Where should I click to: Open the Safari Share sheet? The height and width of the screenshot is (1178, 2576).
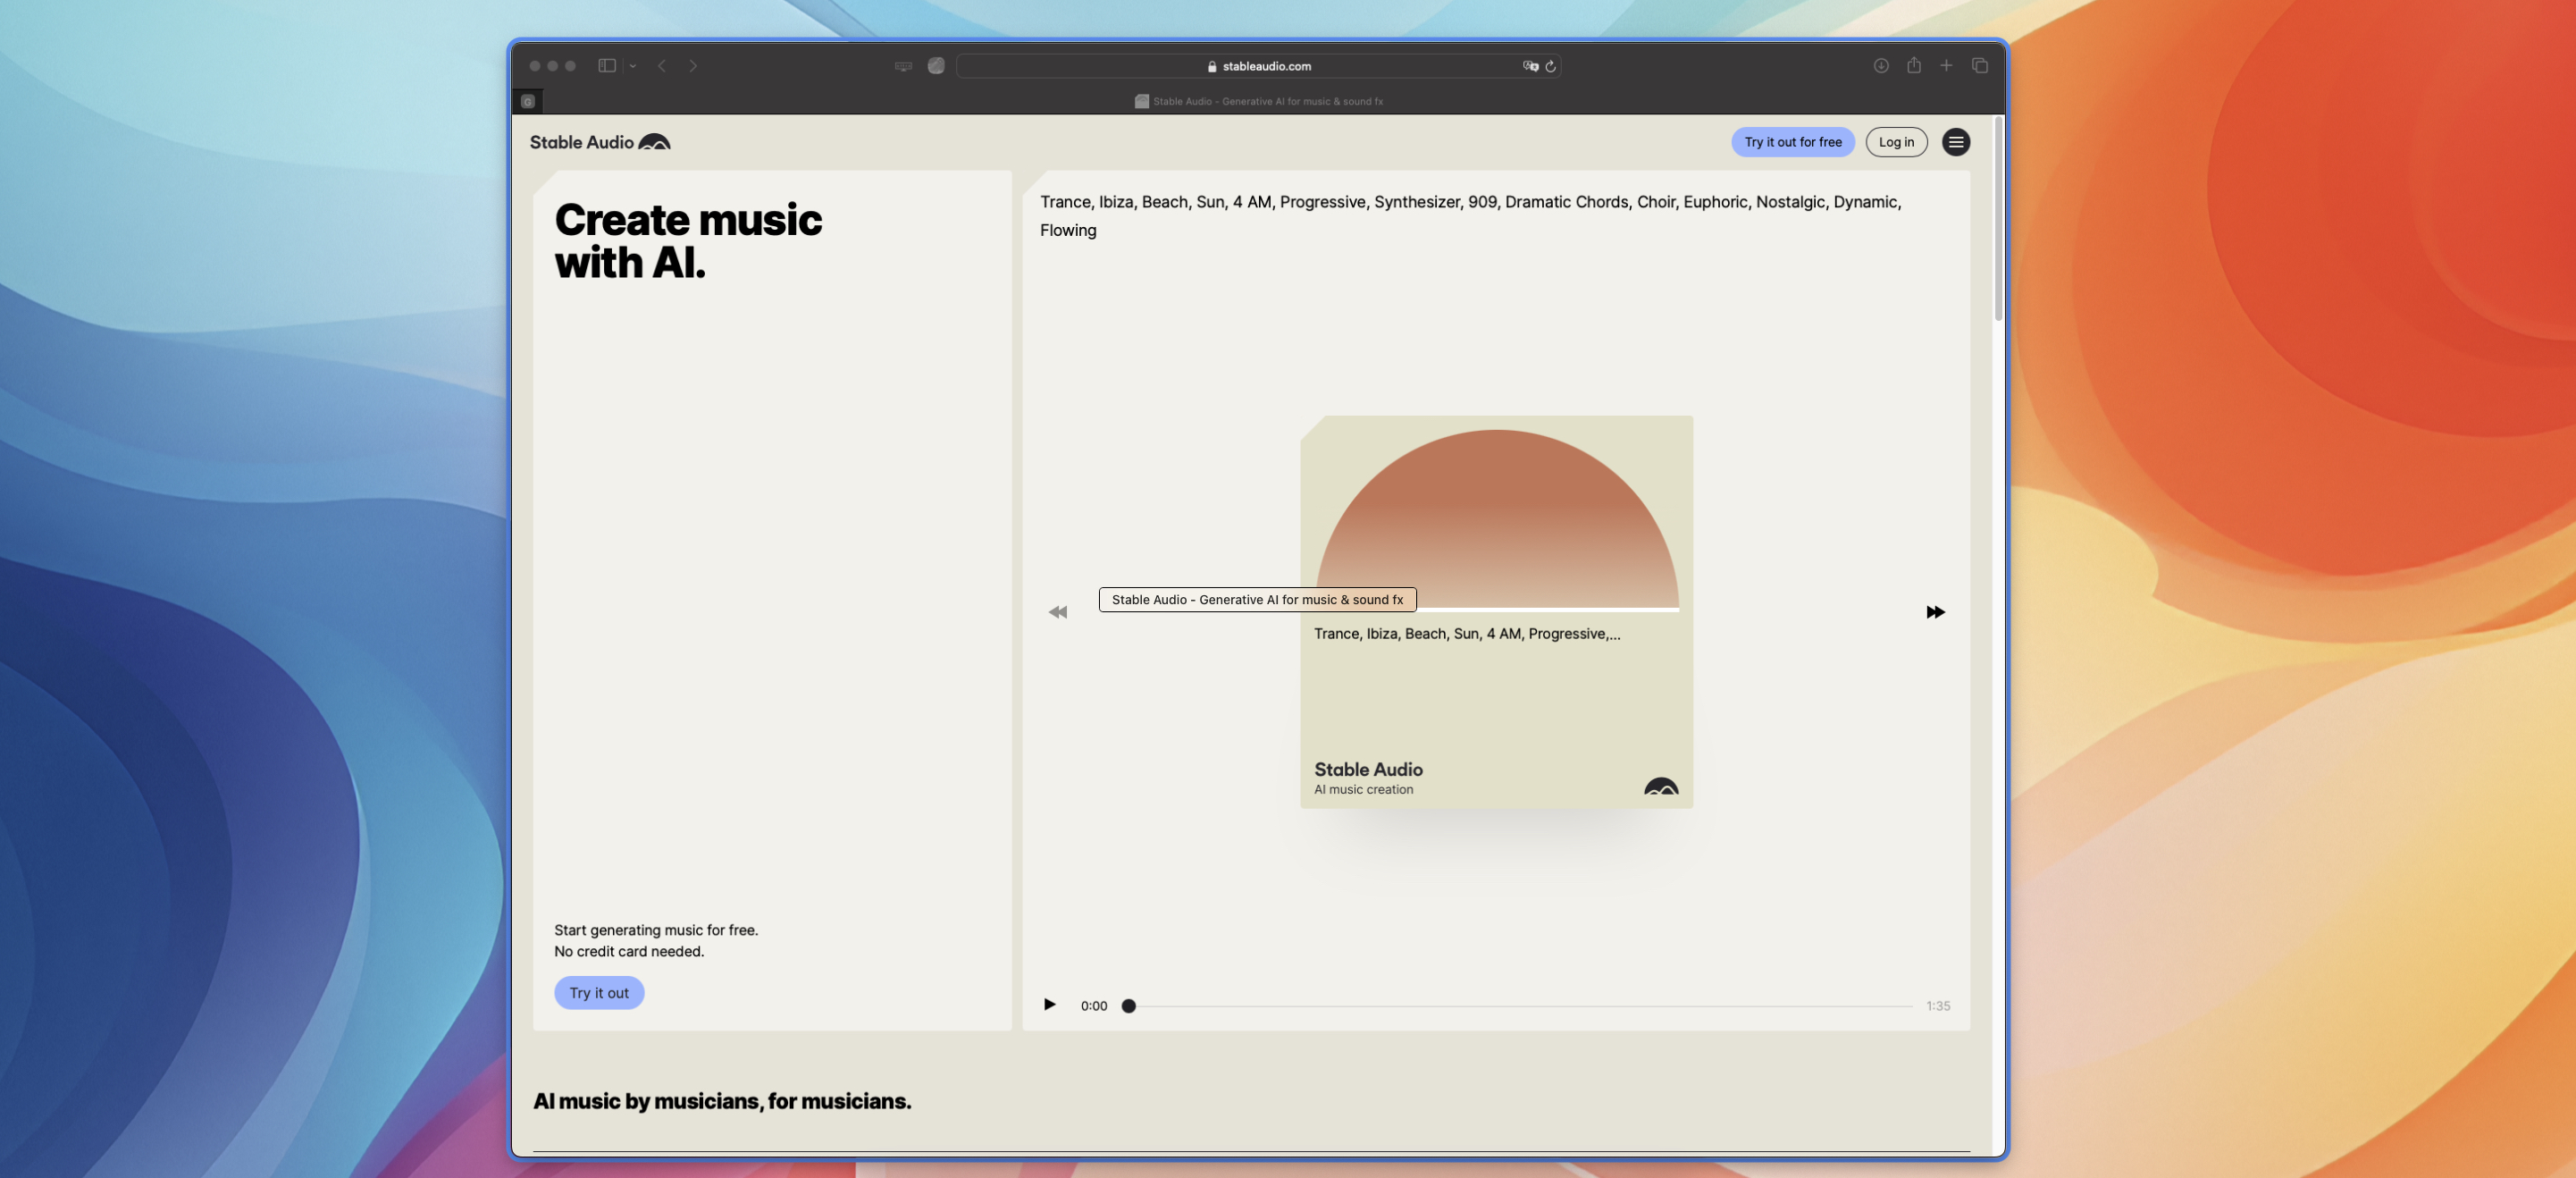pyautogui.click(x=1912, y=66)
